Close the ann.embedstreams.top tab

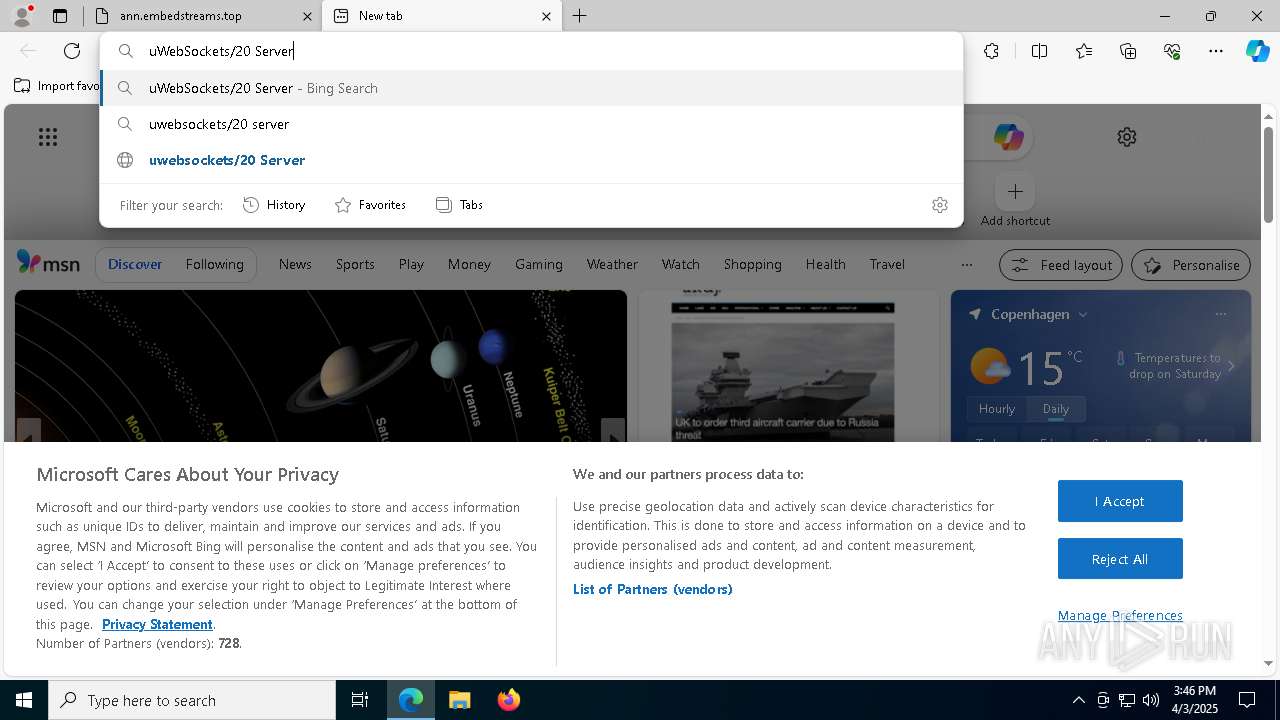[x=307, y=16]
